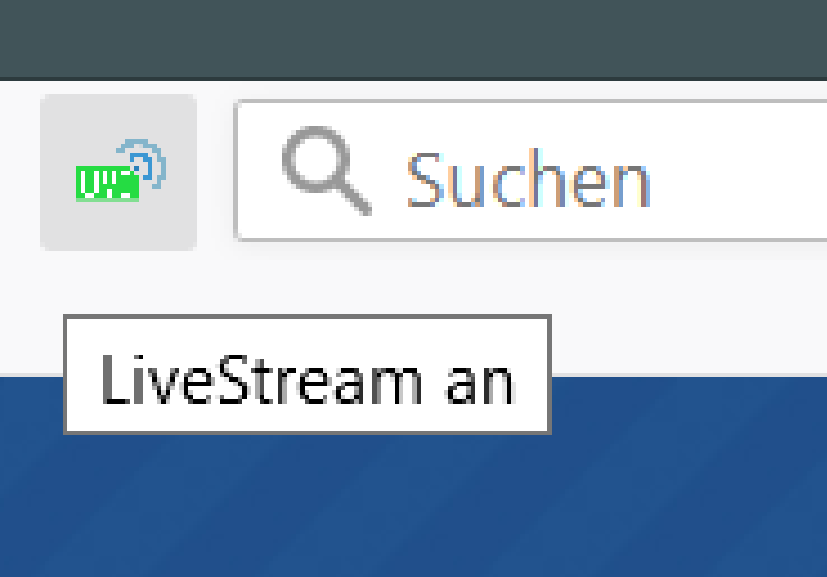
Task: Click the lens circle of the search icon
Action: pyautogui.click(x=316, y=158)
